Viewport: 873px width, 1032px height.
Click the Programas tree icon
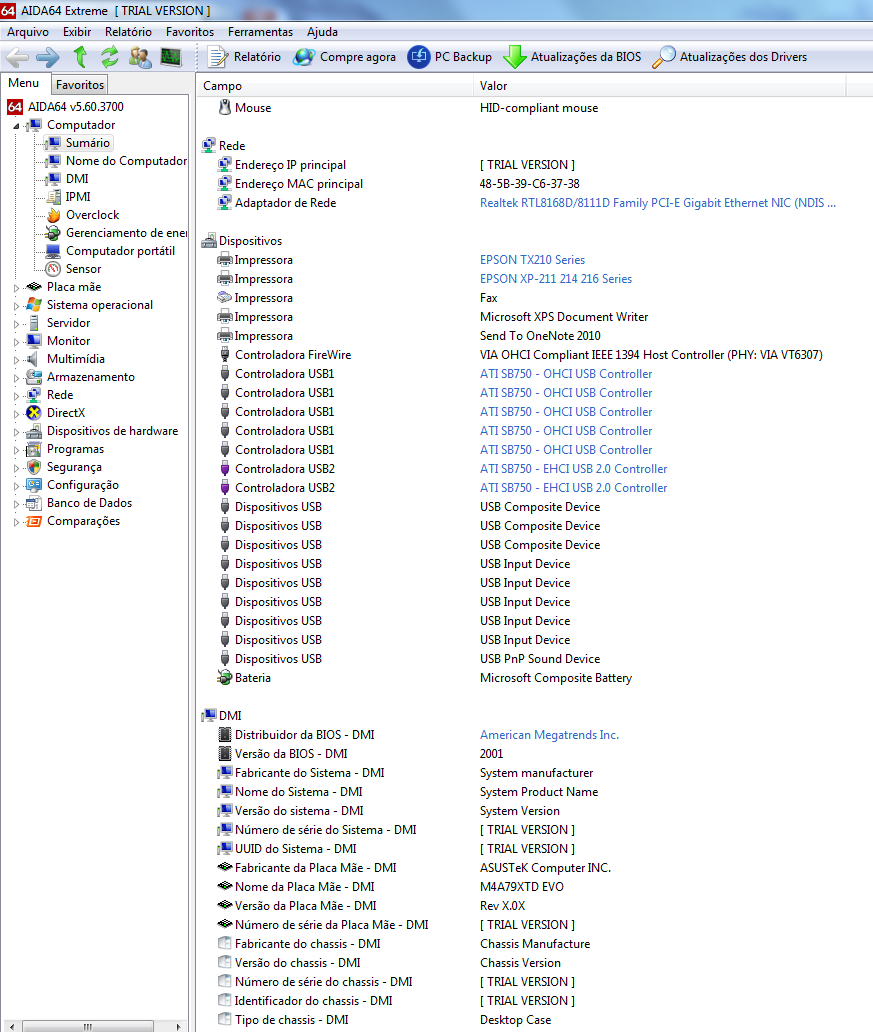tap(34, 449)
